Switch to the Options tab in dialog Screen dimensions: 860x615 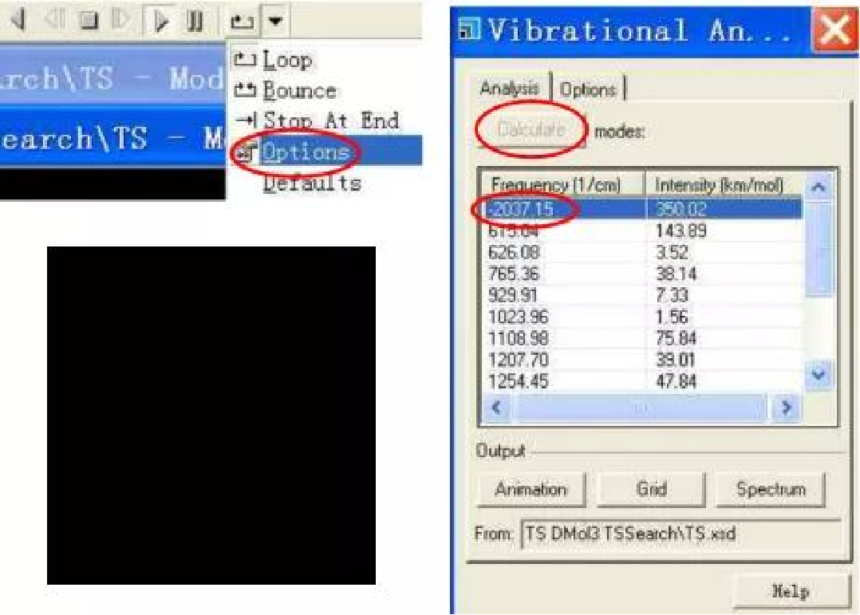point(588,89)
